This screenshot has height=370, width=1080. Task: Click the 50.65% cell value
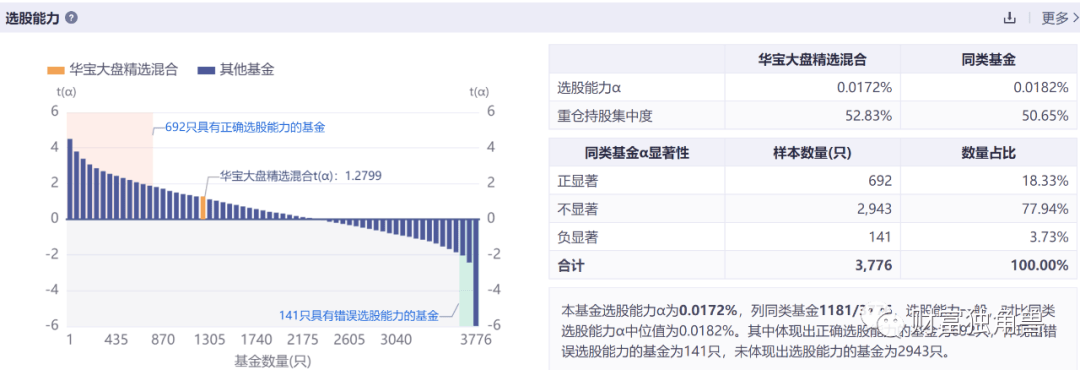1046,115
